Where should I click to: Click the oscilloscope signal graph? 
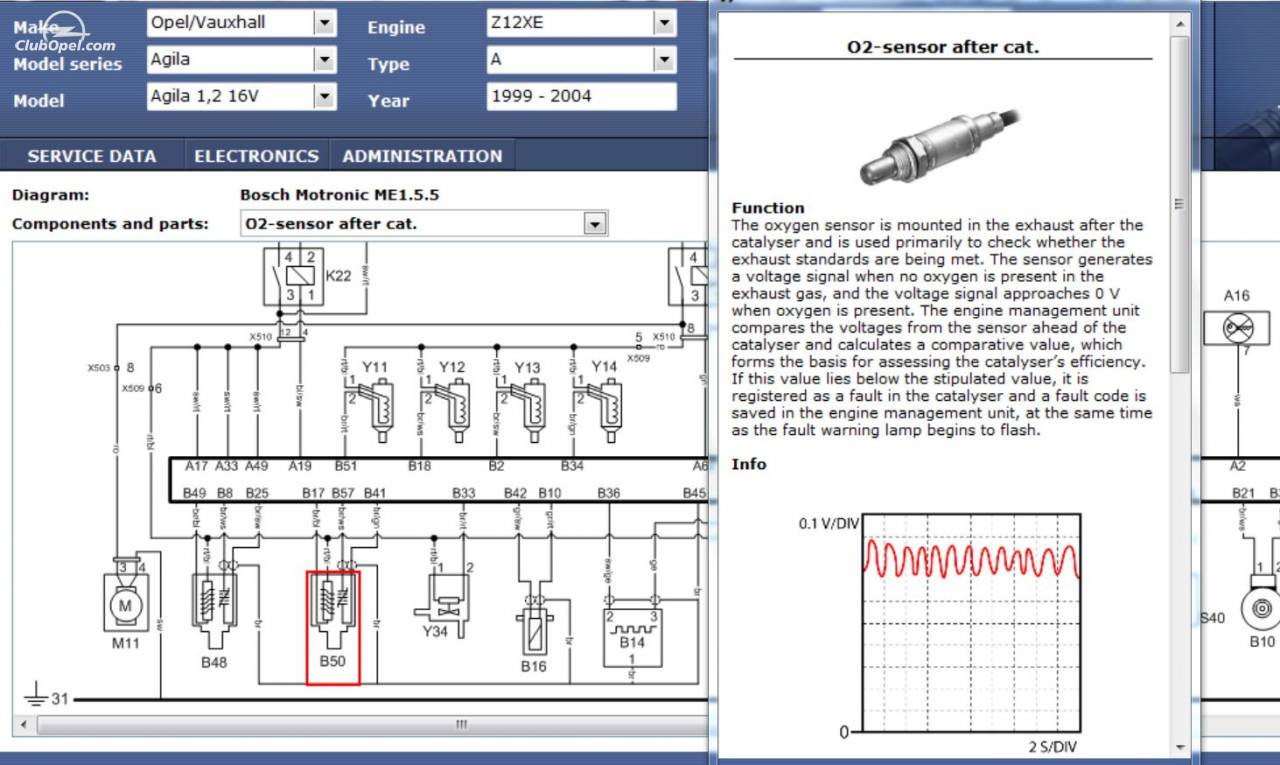click(970, 624)
